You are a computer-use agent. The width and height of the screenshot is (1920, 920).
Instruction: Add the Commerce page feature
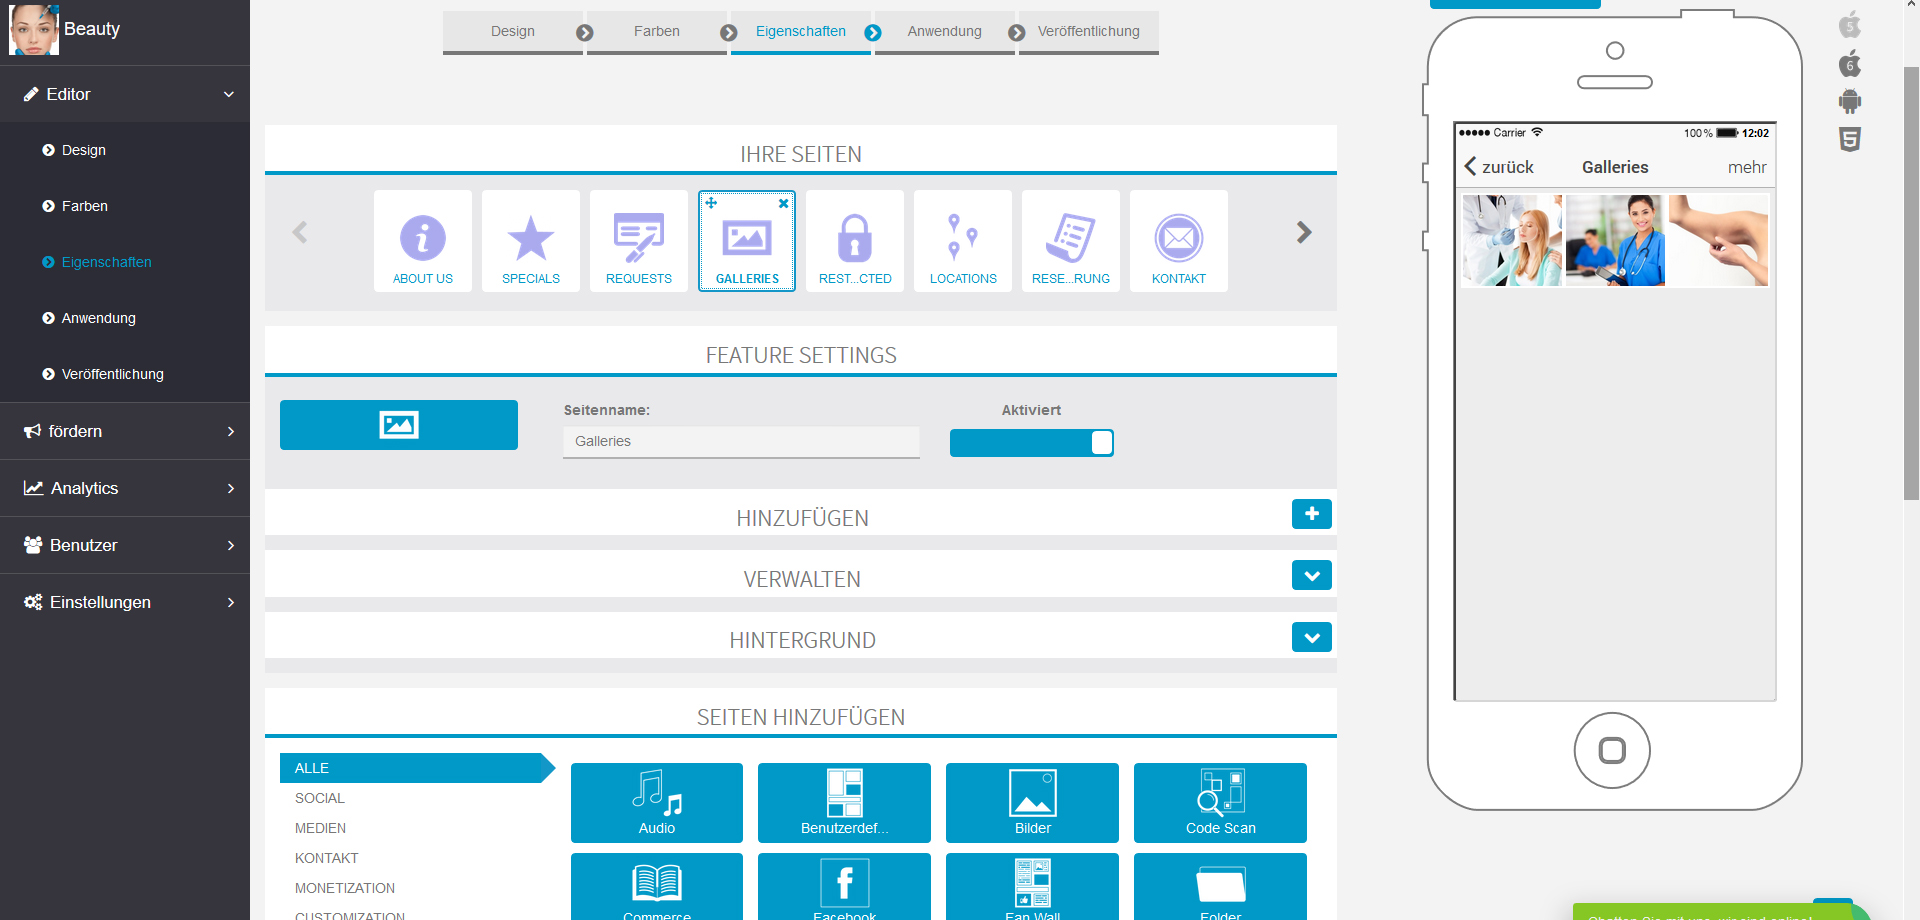(657, 887)
